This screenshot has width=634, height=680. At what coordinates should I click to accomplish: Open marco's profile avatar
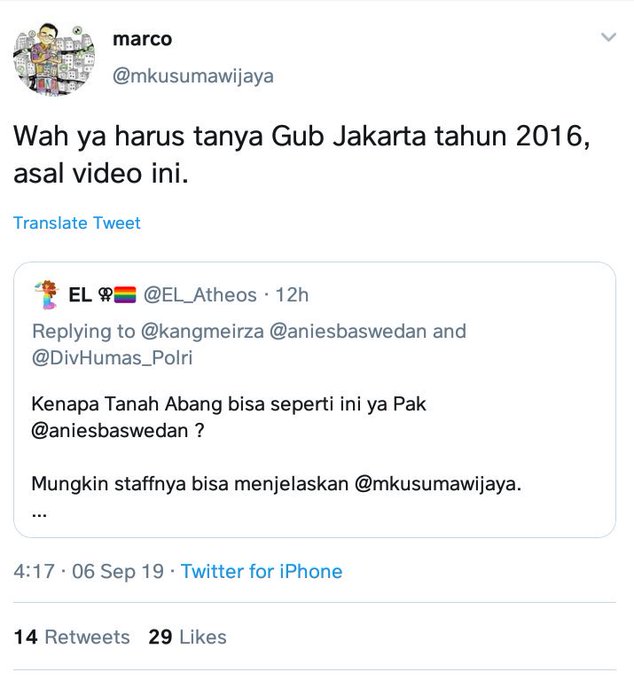coord(54,59)
